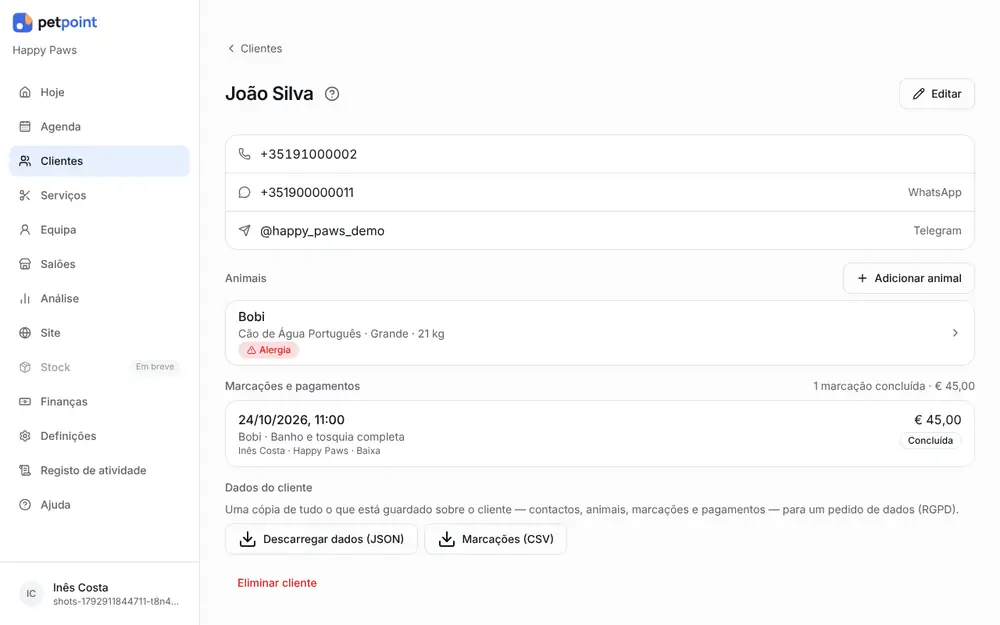Open the 24/10/2026, 11:00 appointment card
Screen dimensions: 1000x625
point(599,434)
